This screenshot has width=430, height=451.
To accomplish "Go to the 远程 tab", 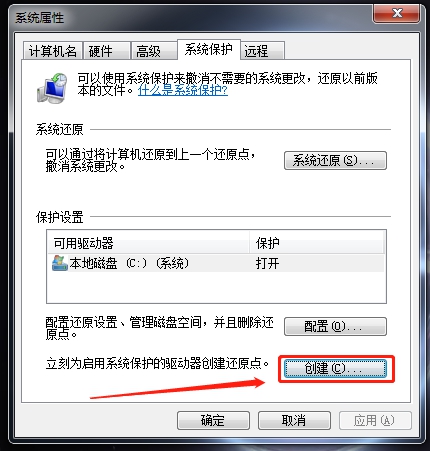I will [262, 51].
